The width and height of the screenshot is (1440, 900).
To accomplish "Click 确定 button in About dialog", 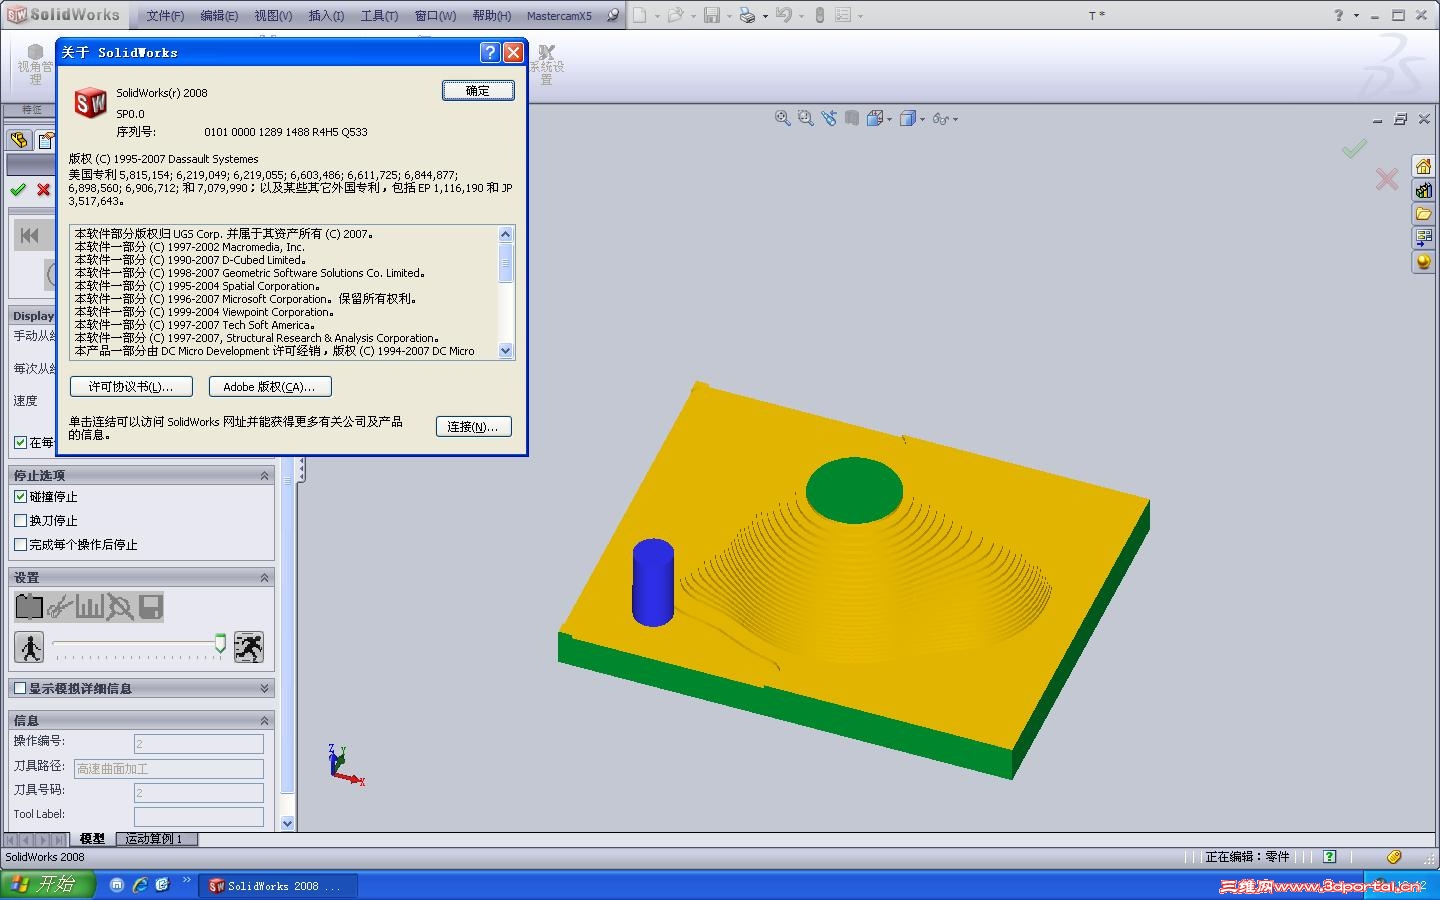I will (x=478, y=91).
